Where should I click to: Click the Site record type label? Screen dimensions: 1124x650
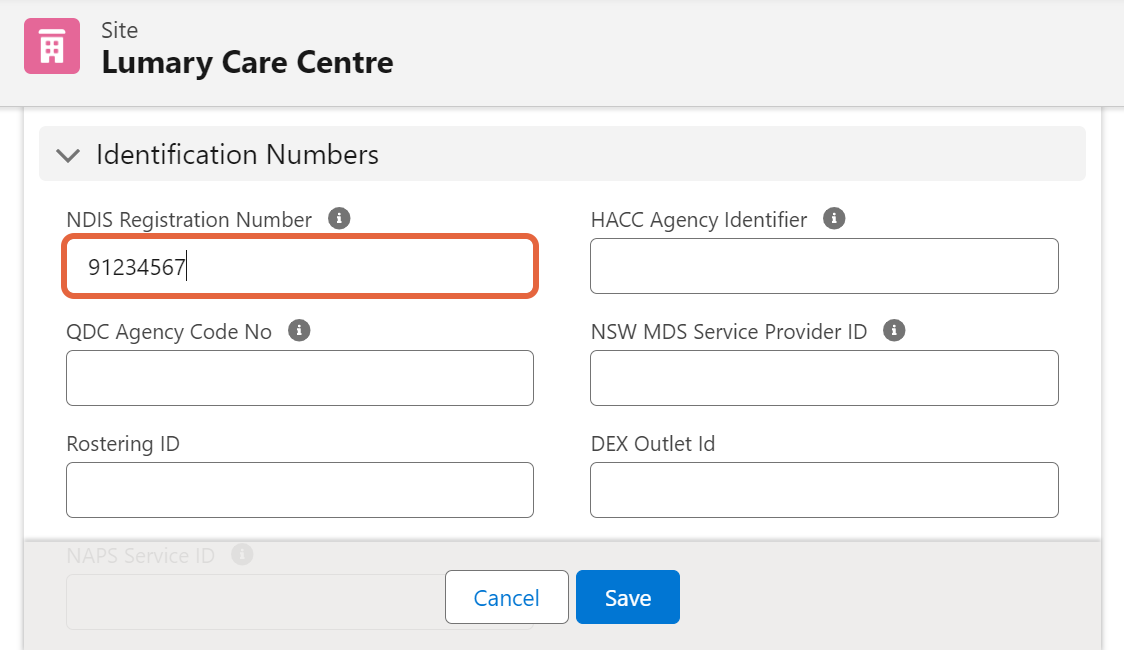coord(119,30)
